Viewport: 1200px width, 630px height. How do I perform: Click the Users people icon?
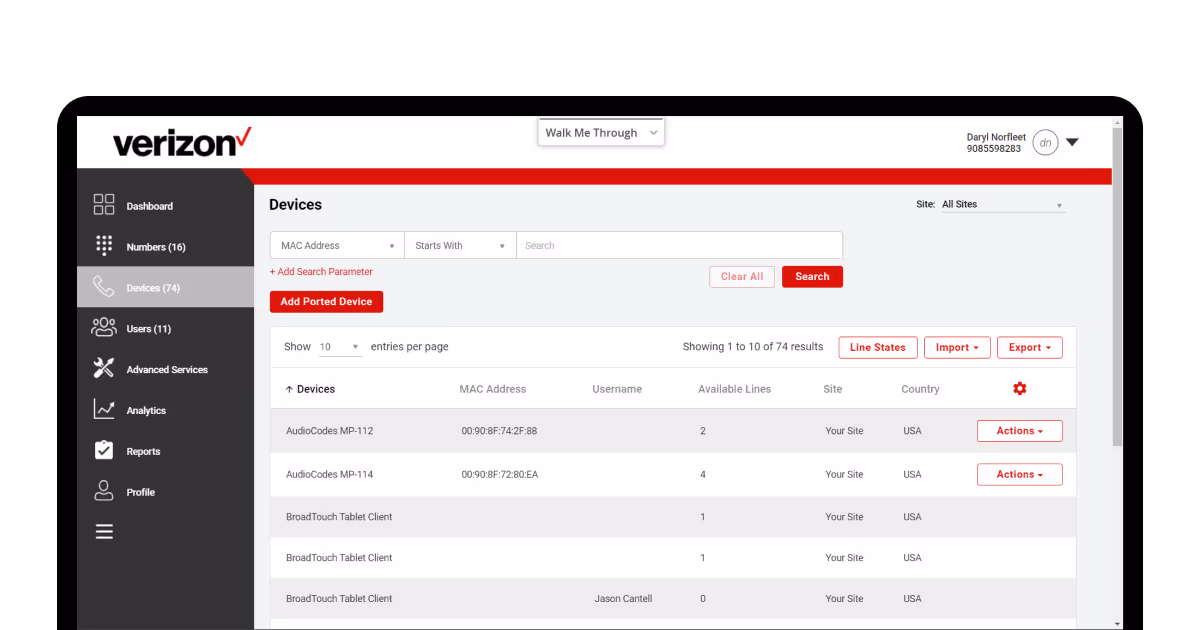point(104,327)
